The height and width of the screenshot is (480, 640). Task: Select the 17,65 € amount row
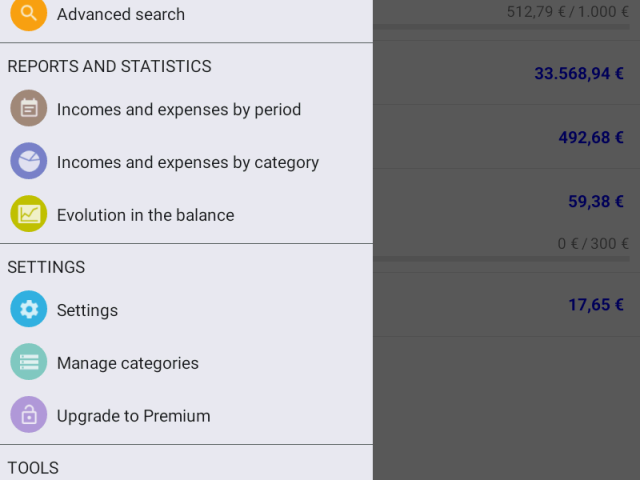[x=507, y=304]
